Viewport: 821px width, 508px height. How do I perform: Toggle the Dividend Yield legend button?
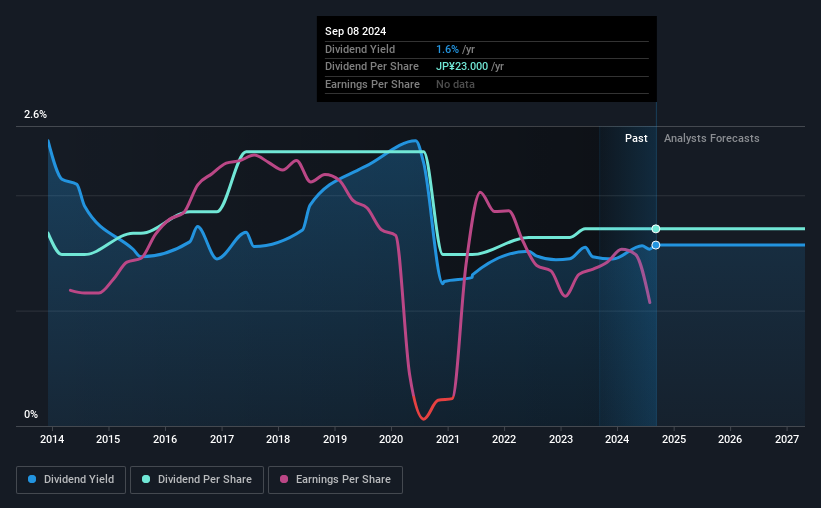[71, 480]
